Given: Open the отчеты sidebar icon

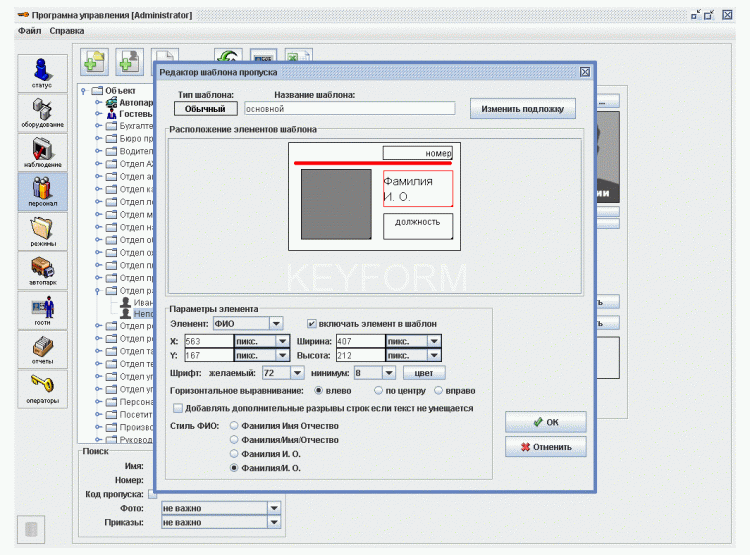Looking at the screenshot, I should click(x=42, y=349).
